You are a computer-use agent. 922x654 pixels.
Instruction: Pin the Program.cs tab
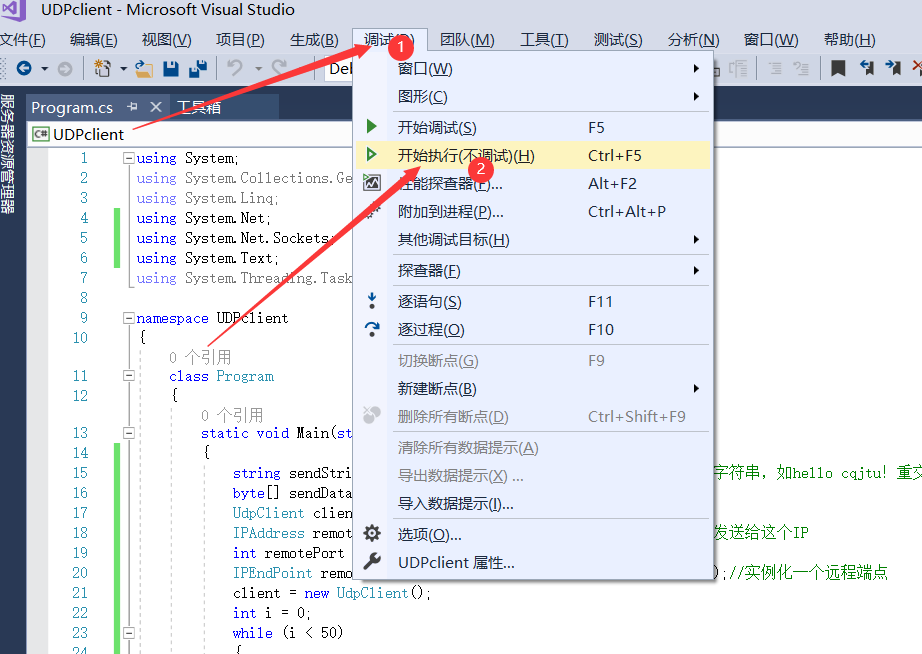132,107
